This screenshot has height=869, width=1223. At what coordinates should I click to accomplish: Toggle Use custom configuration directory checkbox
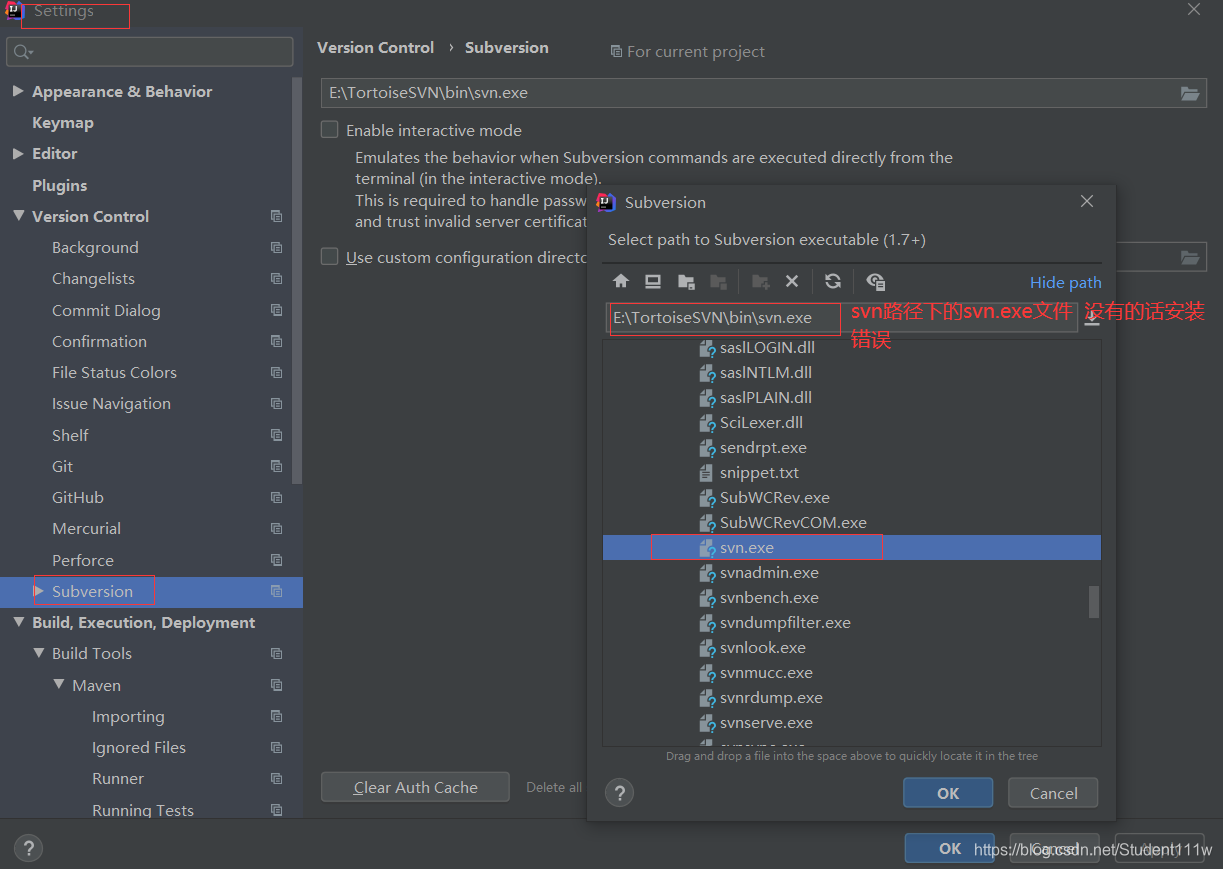(x=329, y=257)
